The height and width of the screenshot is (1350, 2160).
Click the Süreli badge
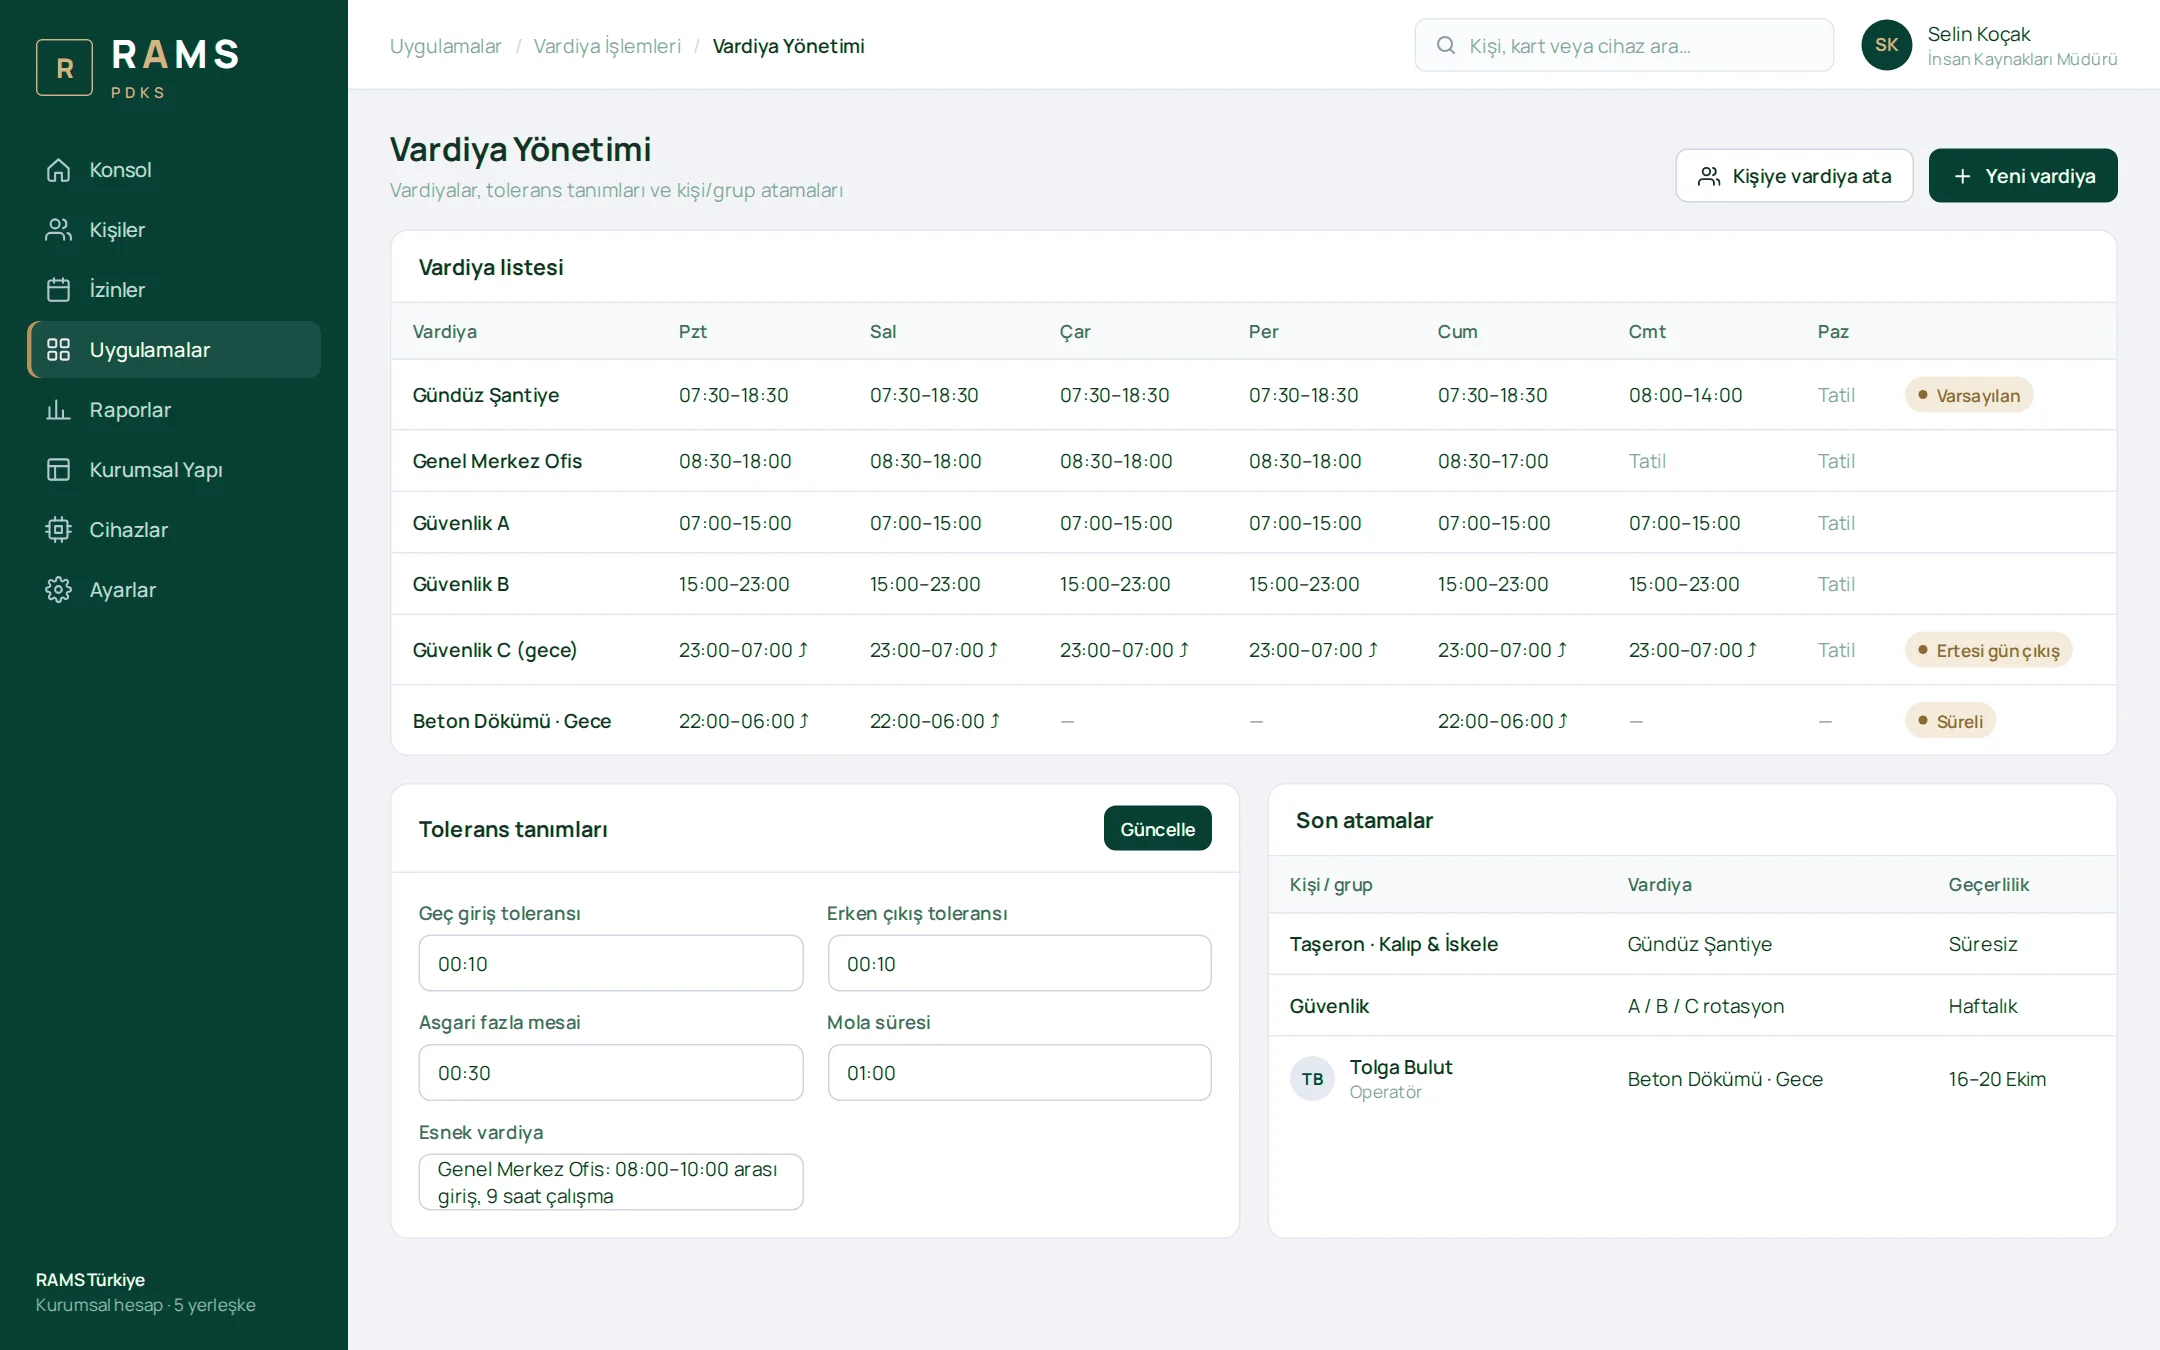pyautogui.click(x=1950, y=721)
